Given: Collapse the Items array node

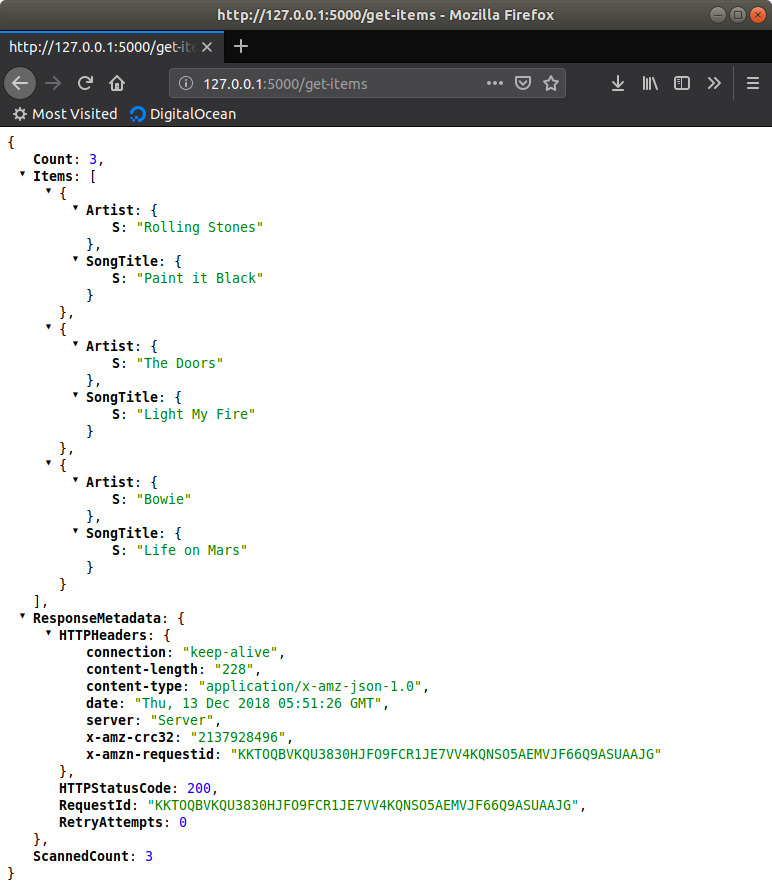Looking at the screenshot, I should 23,175.
